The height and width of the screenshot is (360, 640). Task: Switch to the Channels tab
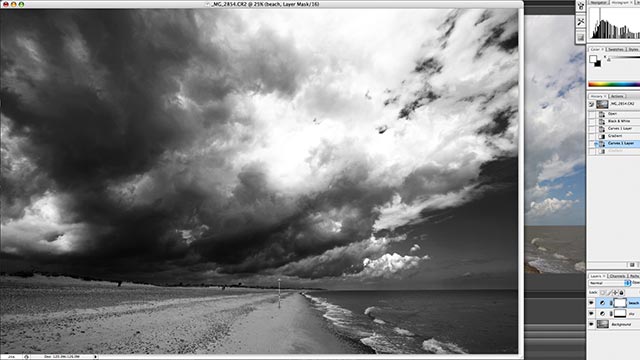click(617, 276)
